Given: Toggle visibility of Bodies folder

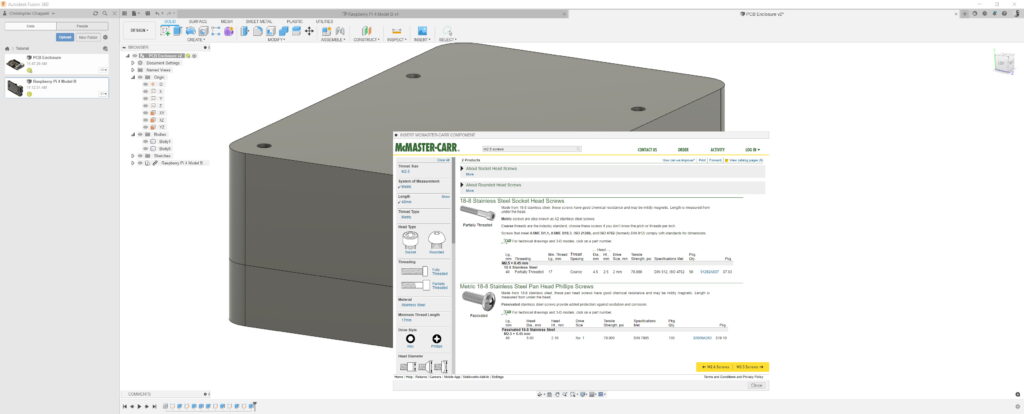Looking at the screenshot, I should (140, 135).
